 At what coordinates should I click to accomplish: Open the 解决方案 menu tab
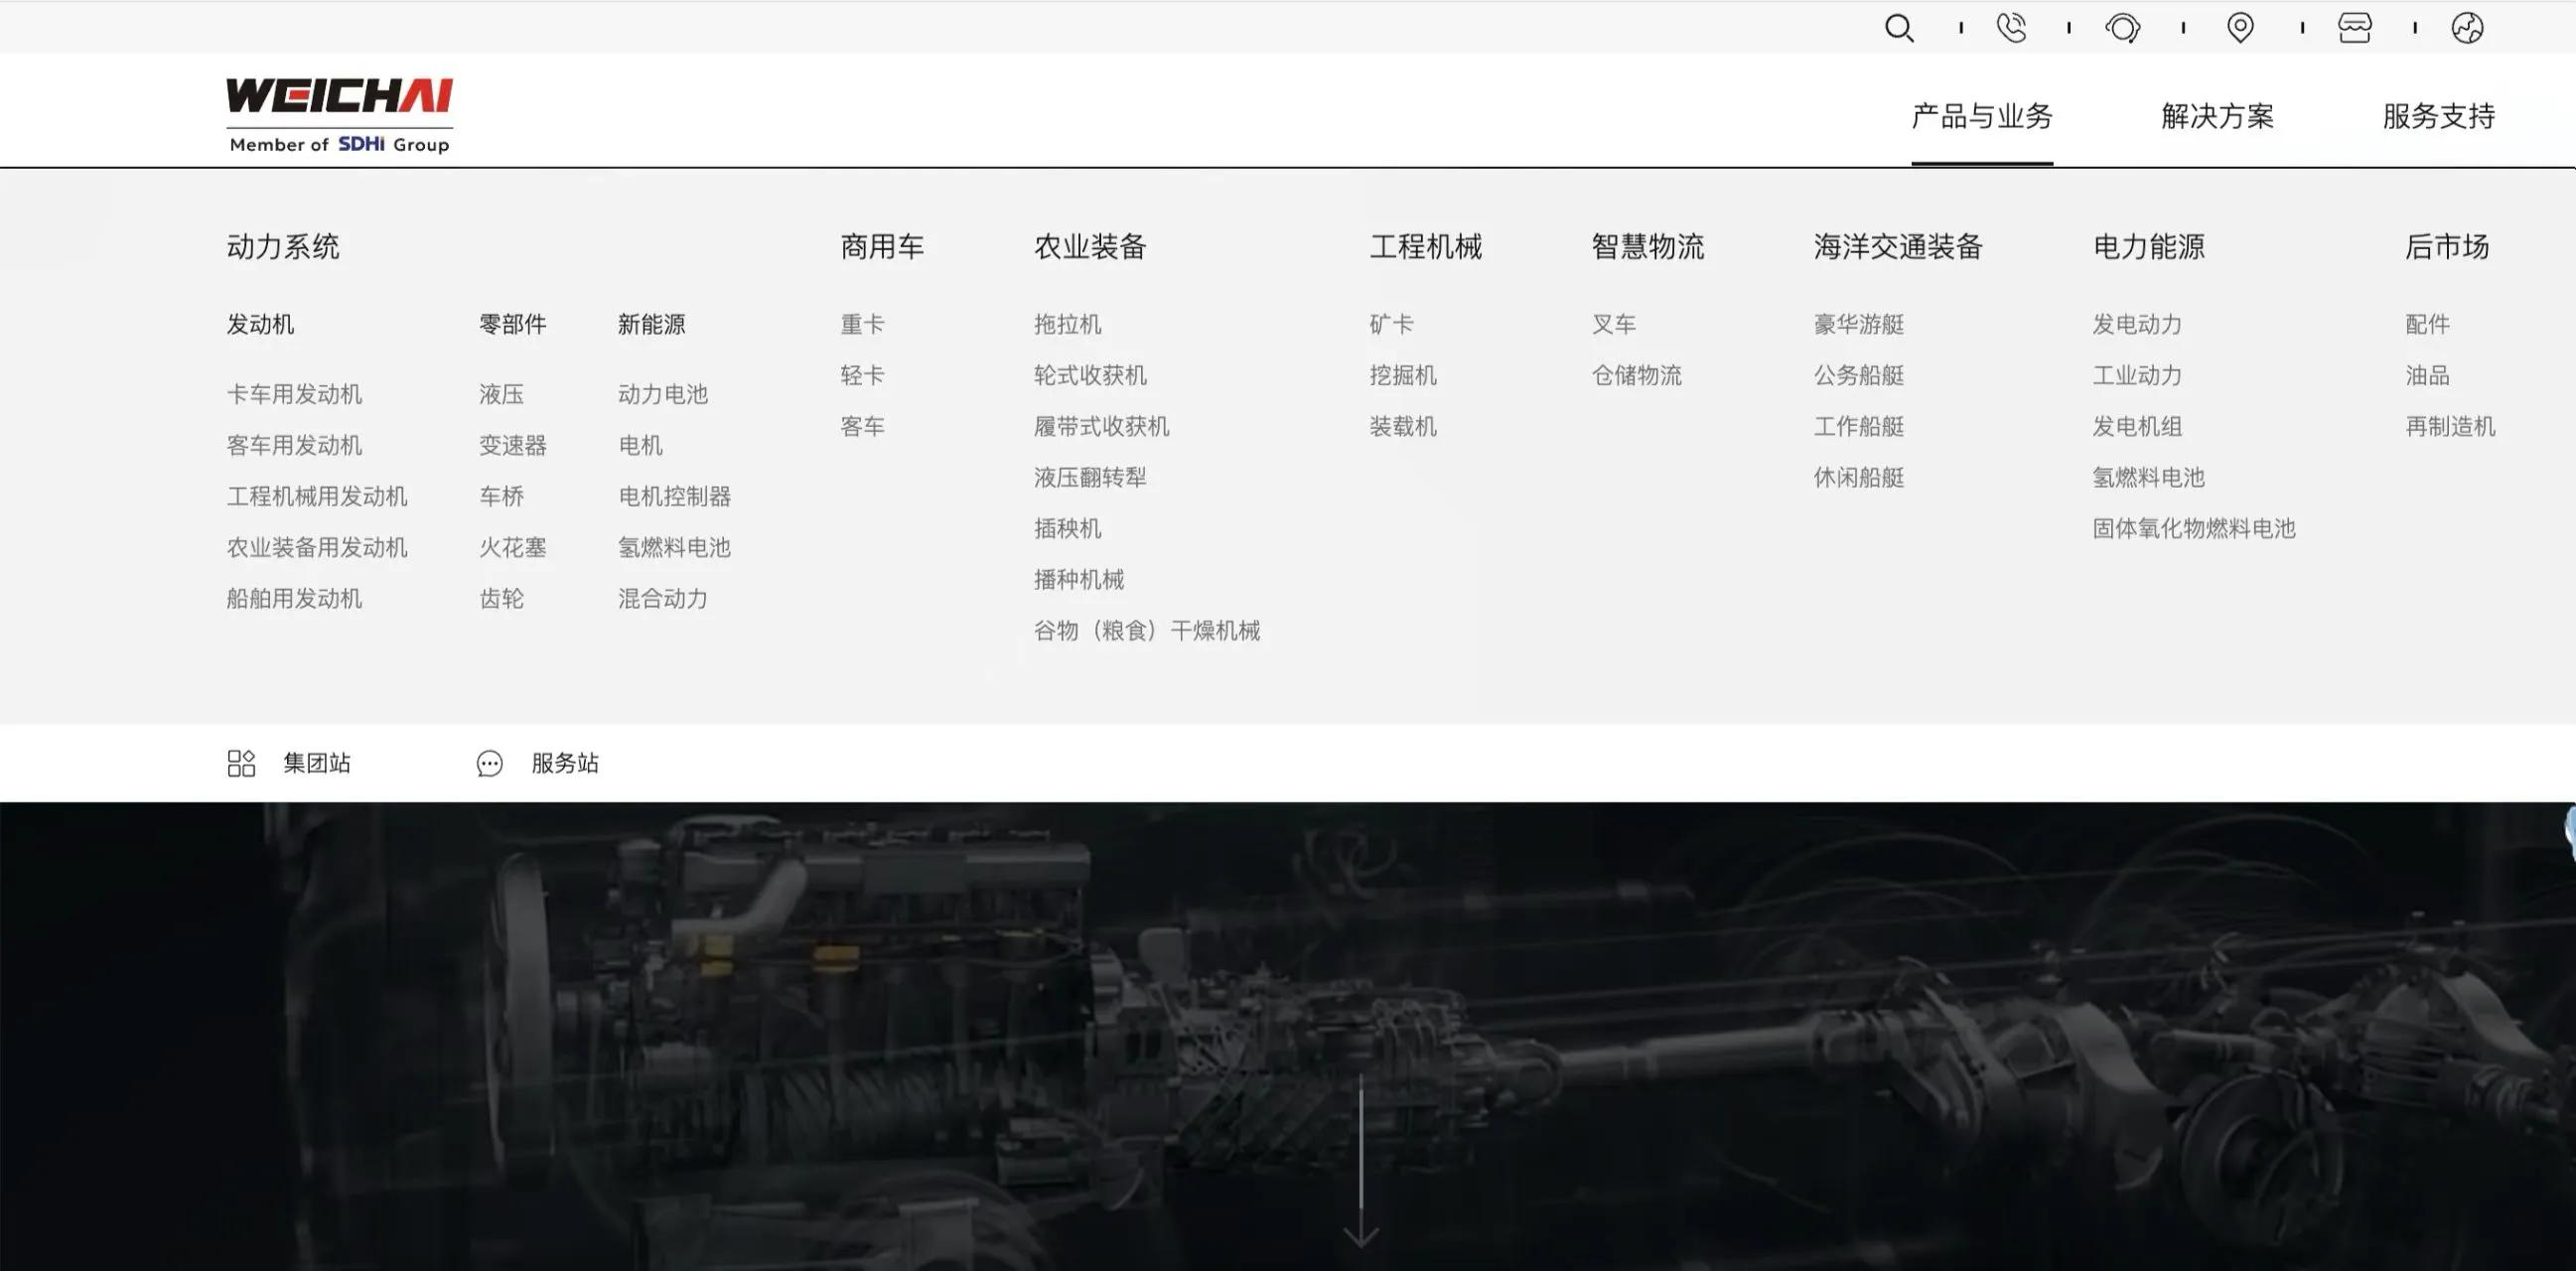[2218, 116]
